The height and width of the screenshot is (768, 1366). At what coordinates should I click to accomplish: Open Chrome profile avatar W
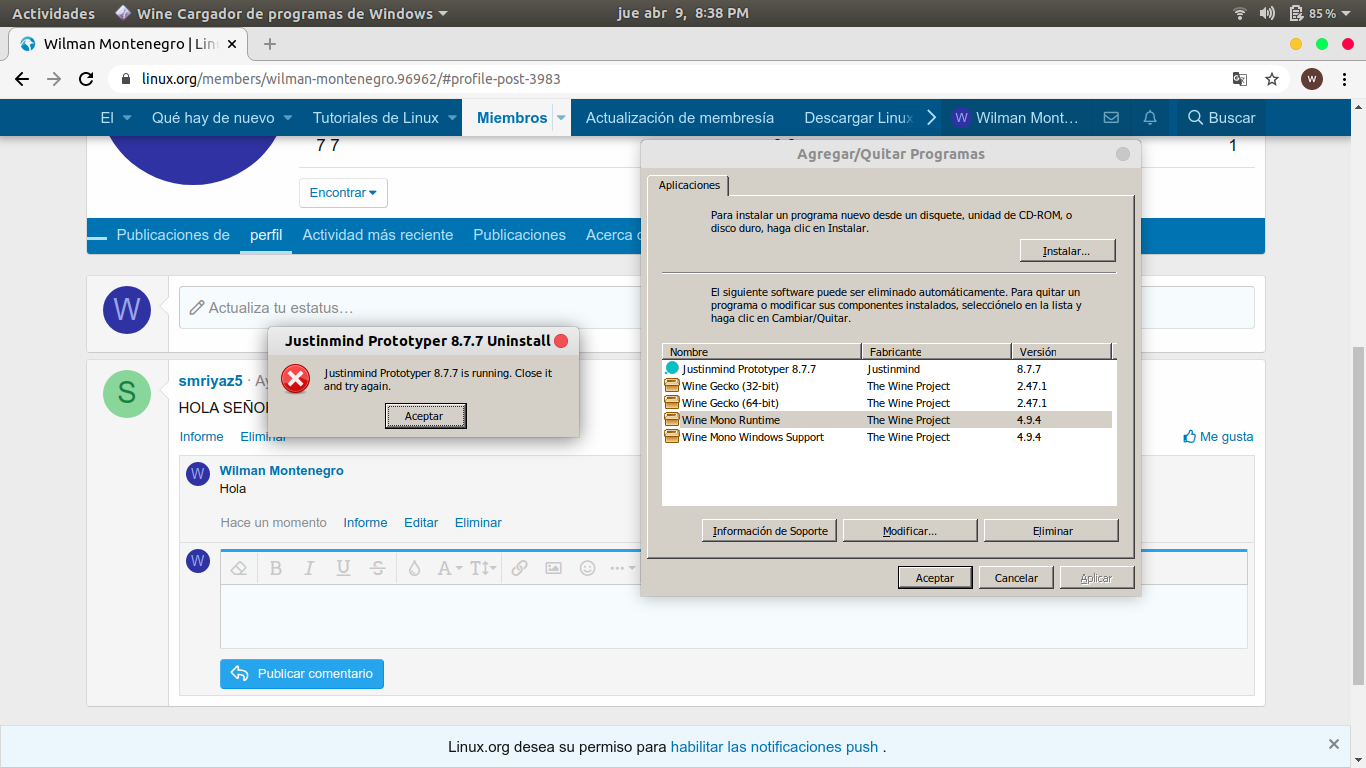tap(1312, 79)
